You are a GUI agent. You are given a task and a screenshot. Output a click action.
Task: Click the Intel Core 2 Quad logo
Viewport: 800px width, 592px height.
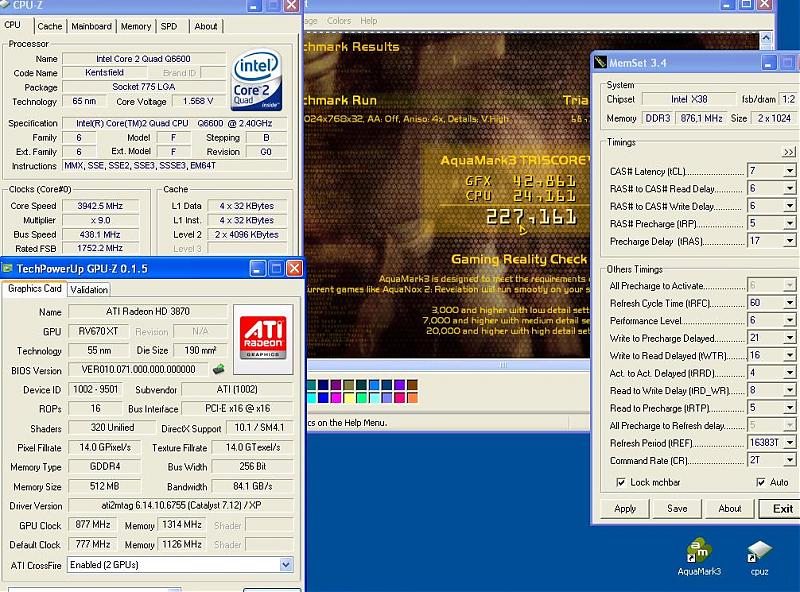[256, 80]
